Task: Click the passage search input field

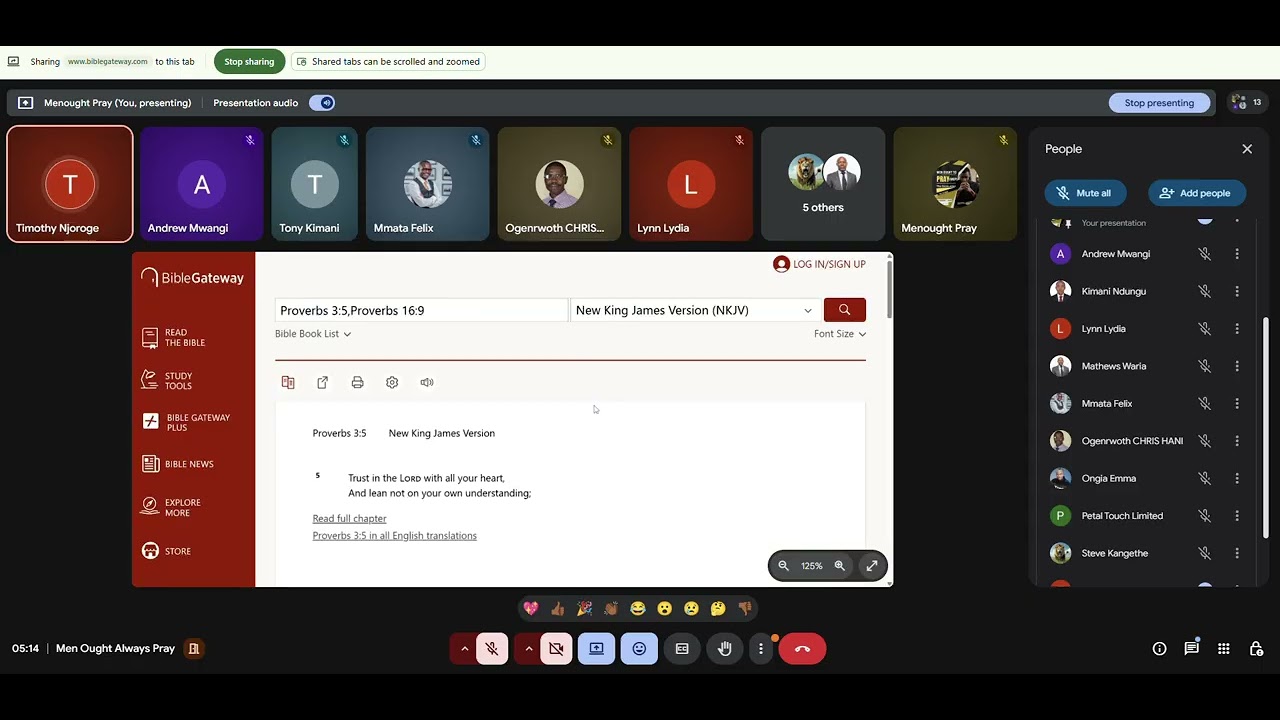Action: point(421,310)
